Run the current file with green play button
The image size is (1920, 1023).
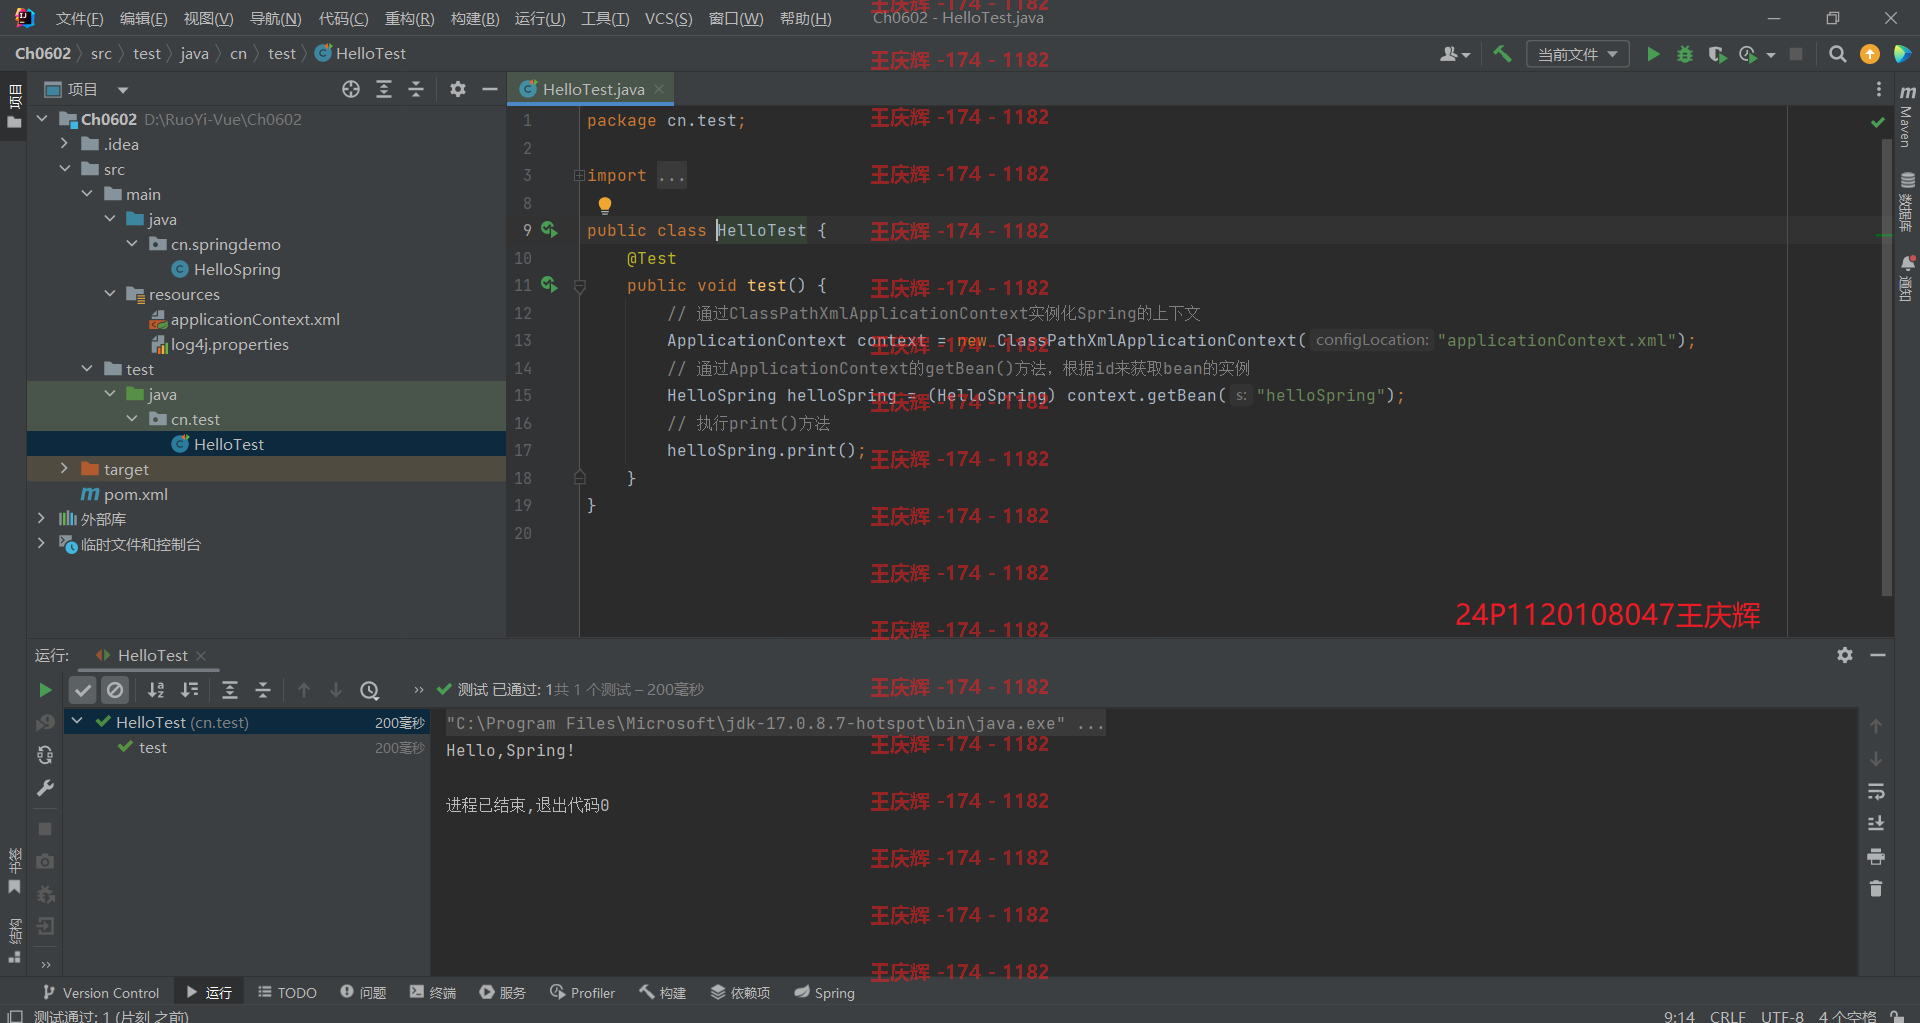point(1653,54)
